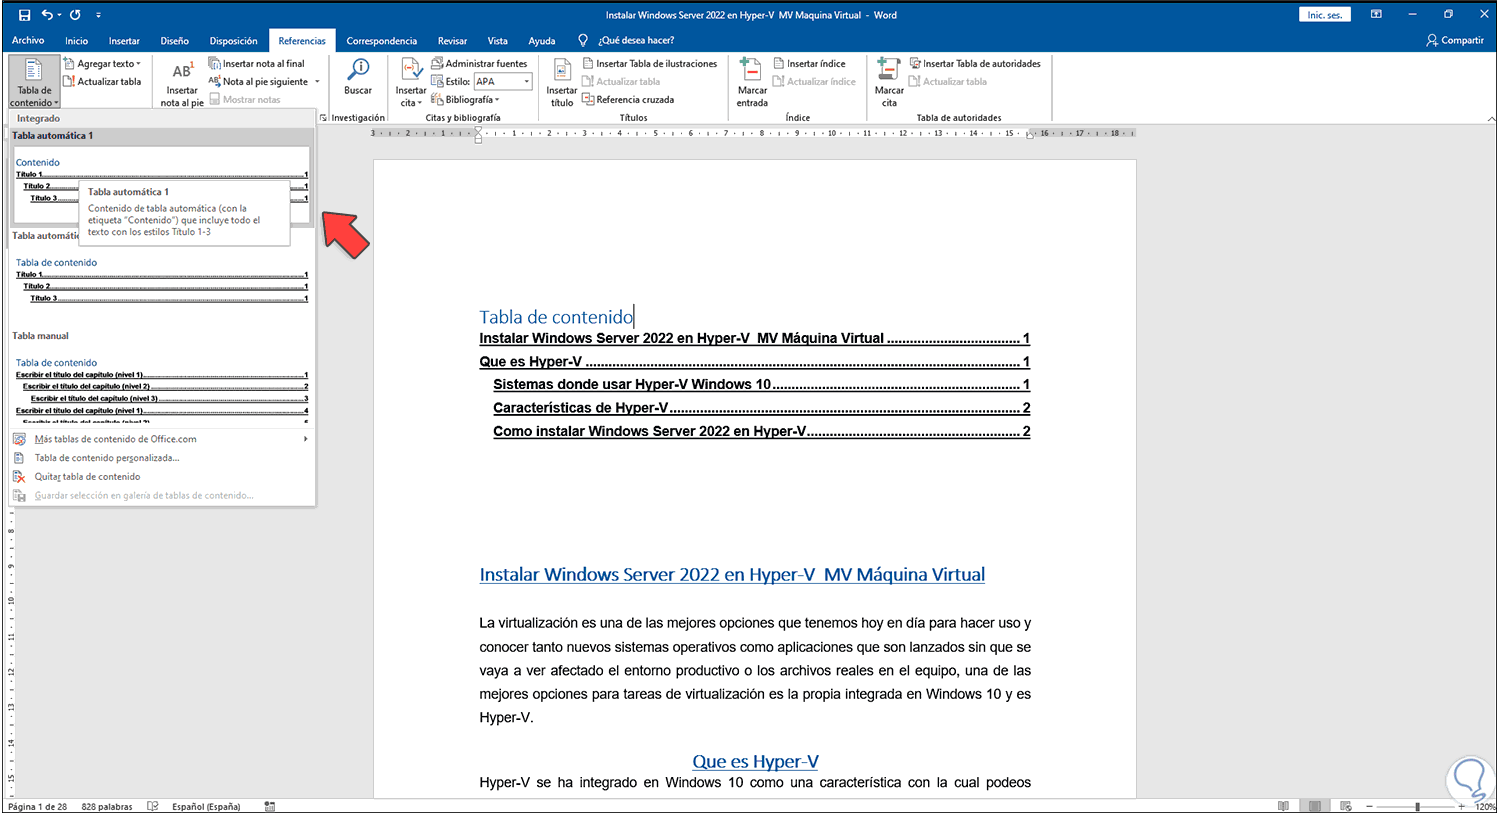This screenshot has height=813, width=1500.
Task: Open the arrow next to Nota al pie siguiente
Action: click(317, 82)
